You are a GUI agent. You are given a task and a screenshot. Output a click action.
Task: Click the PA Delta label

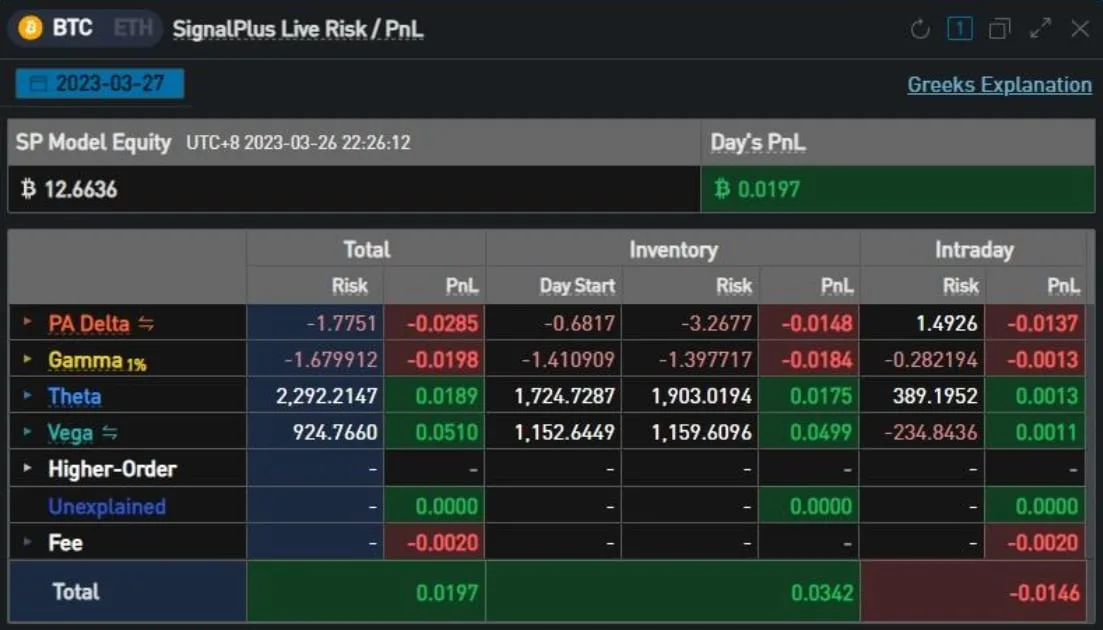tap(89, 323)
